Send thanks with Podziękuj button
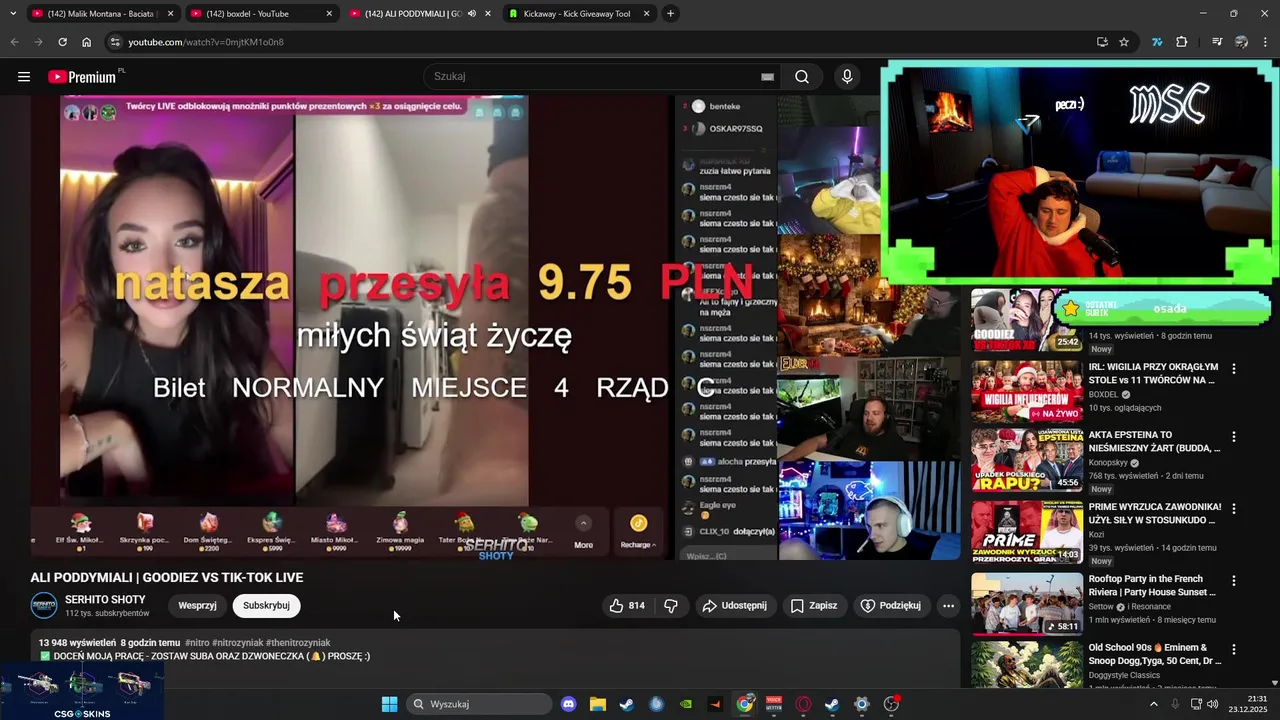The width and height of the screenshot is (1280, 720). (890, 605)
